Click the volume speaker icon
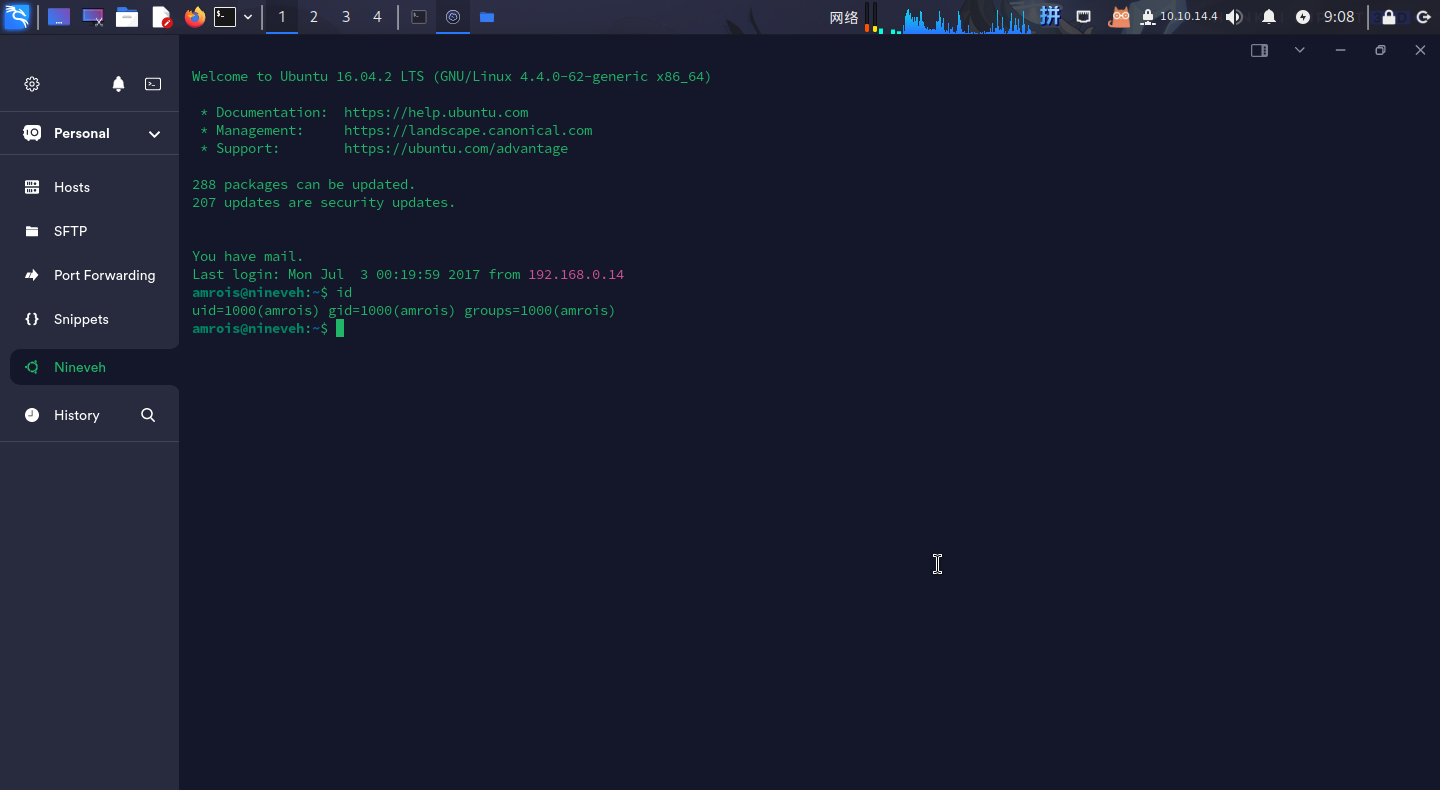This screenshot has height=790, width=1440. click(x=1234, y=17)
